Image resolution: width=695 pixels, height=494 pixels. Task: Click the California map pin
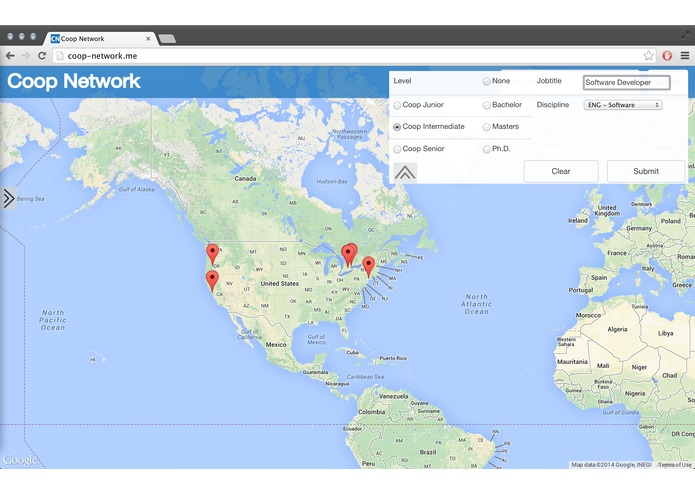[212, 281]
